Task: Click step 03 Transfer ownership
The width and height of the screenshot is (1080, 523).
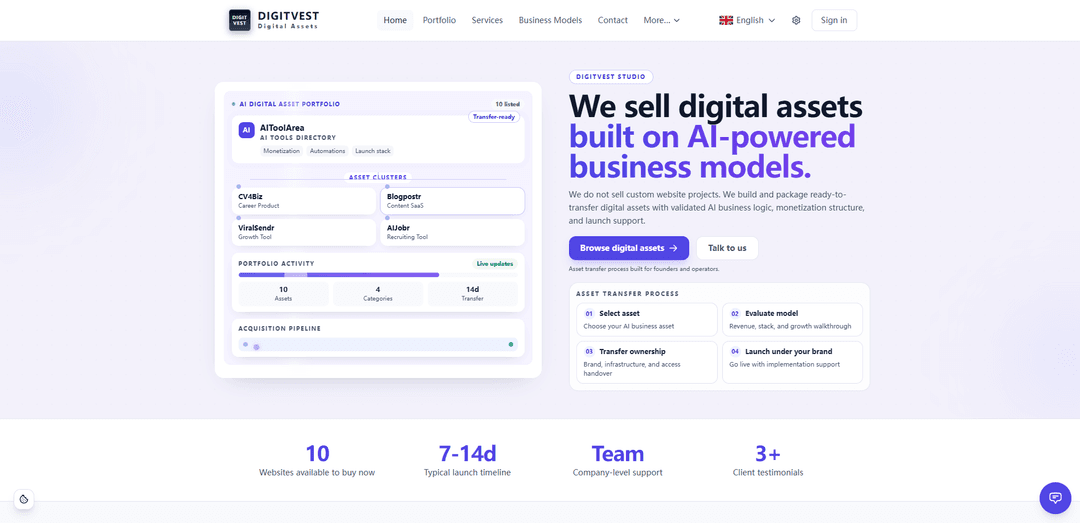Action: [x=647, y=362]
